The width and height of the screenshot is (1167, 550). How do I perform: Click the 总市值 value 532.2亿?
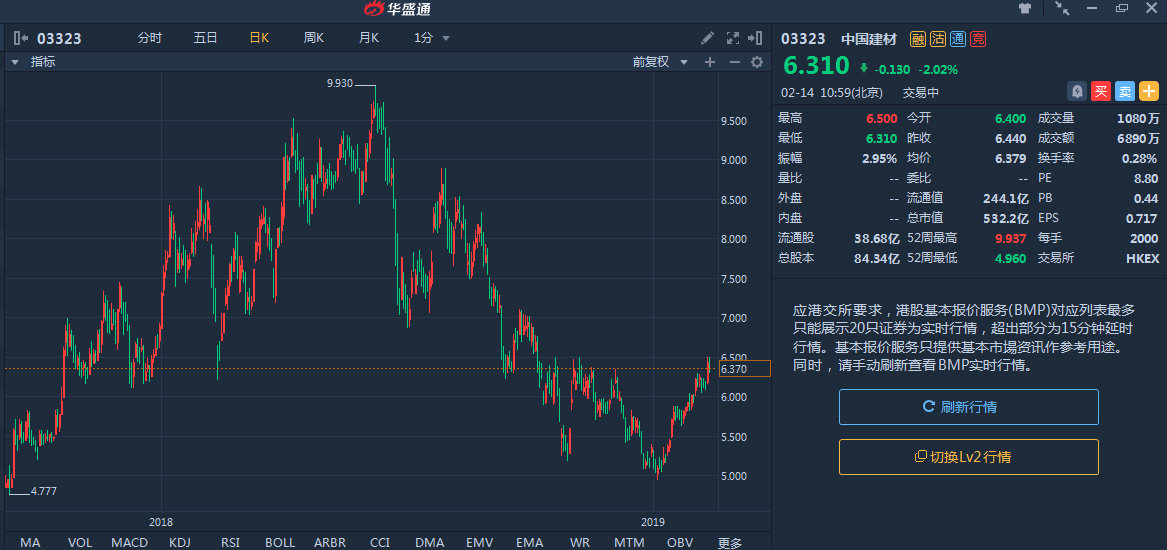pyautogui.click(x=1005, y=218)
